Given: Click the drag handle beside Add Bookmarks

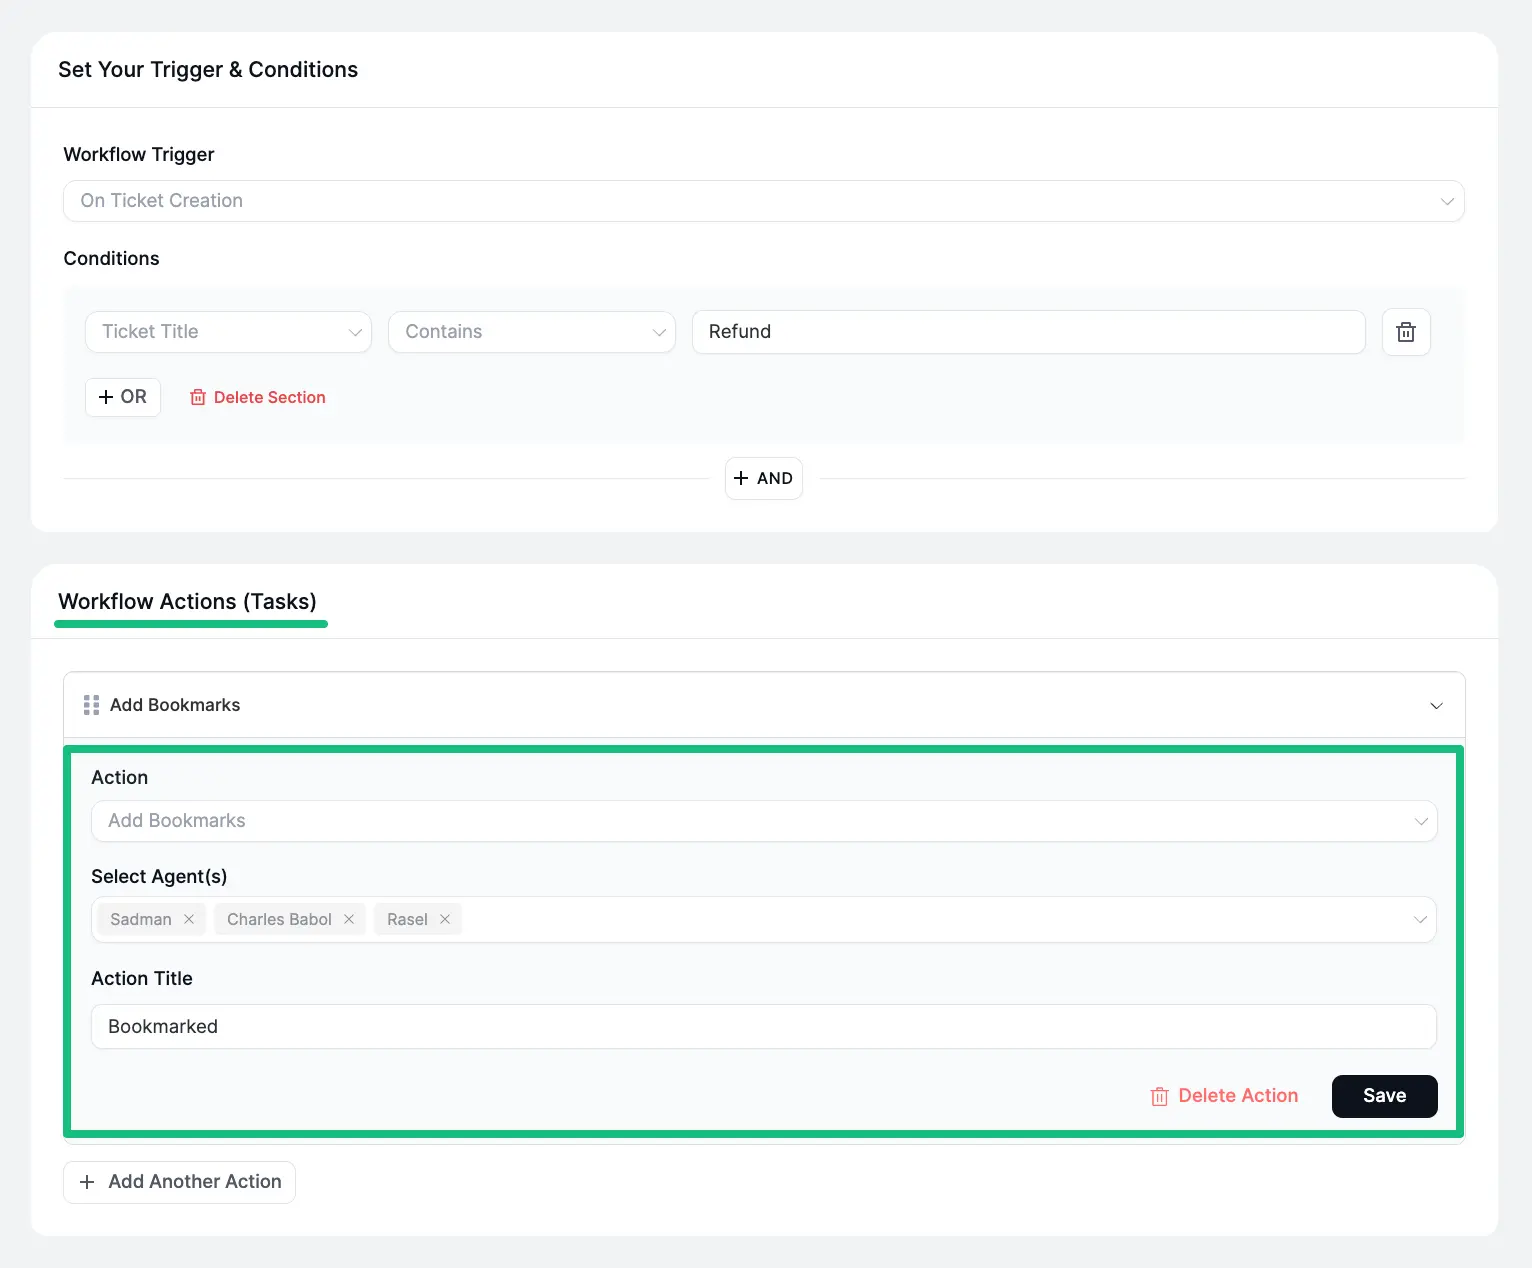Looking at the screenshot, I should click(x=91, y=704).
